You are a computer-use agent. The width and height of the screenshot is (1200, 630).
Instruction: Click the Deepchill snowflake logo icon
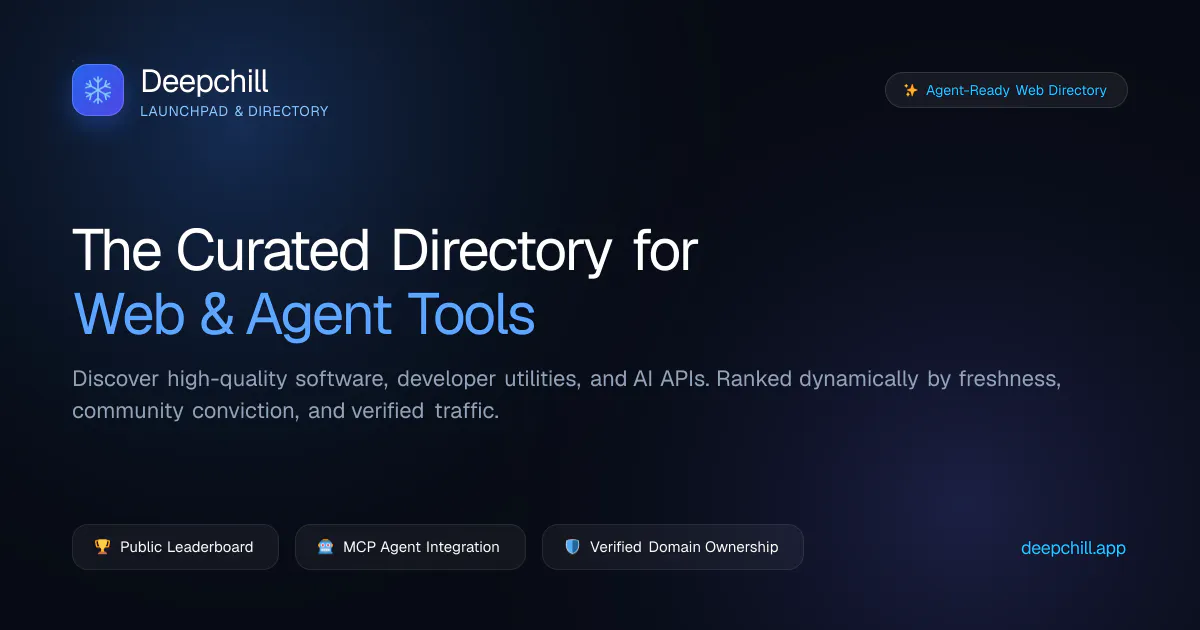(98, 90)
